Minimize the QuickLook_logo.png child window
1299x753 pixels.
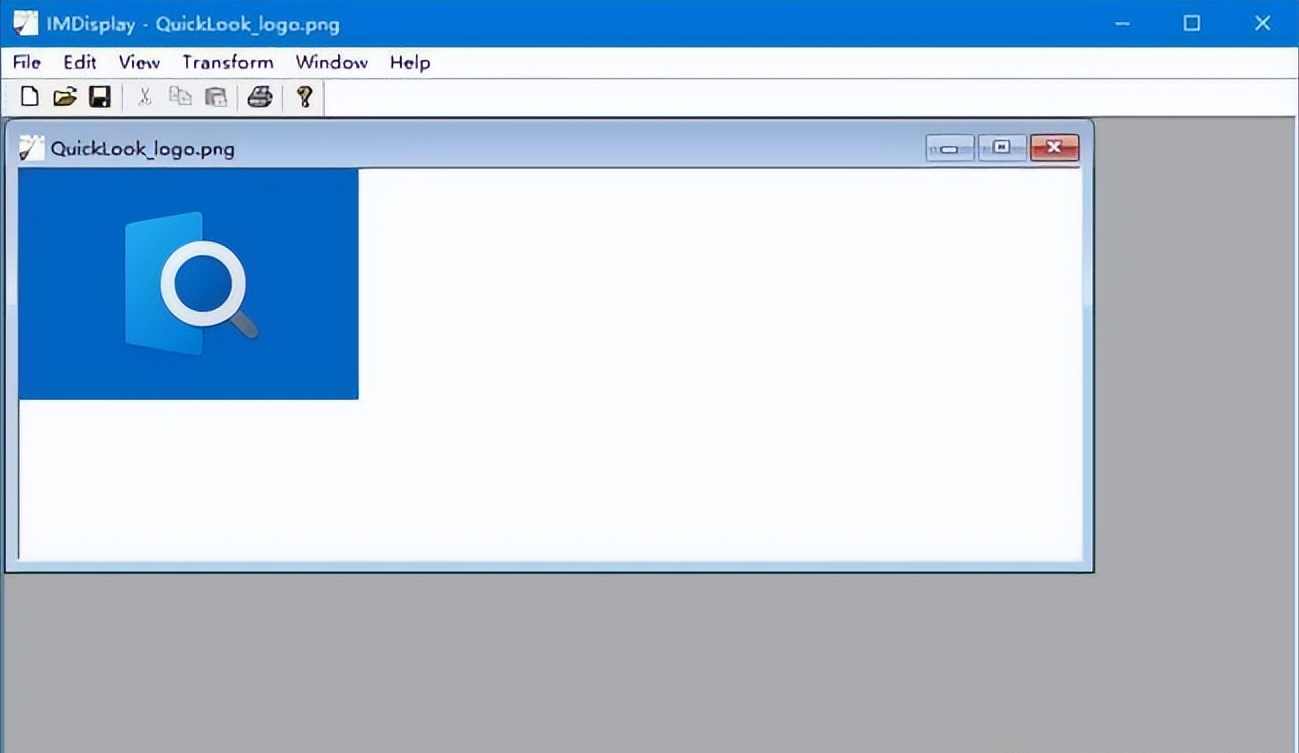[950, 148]
